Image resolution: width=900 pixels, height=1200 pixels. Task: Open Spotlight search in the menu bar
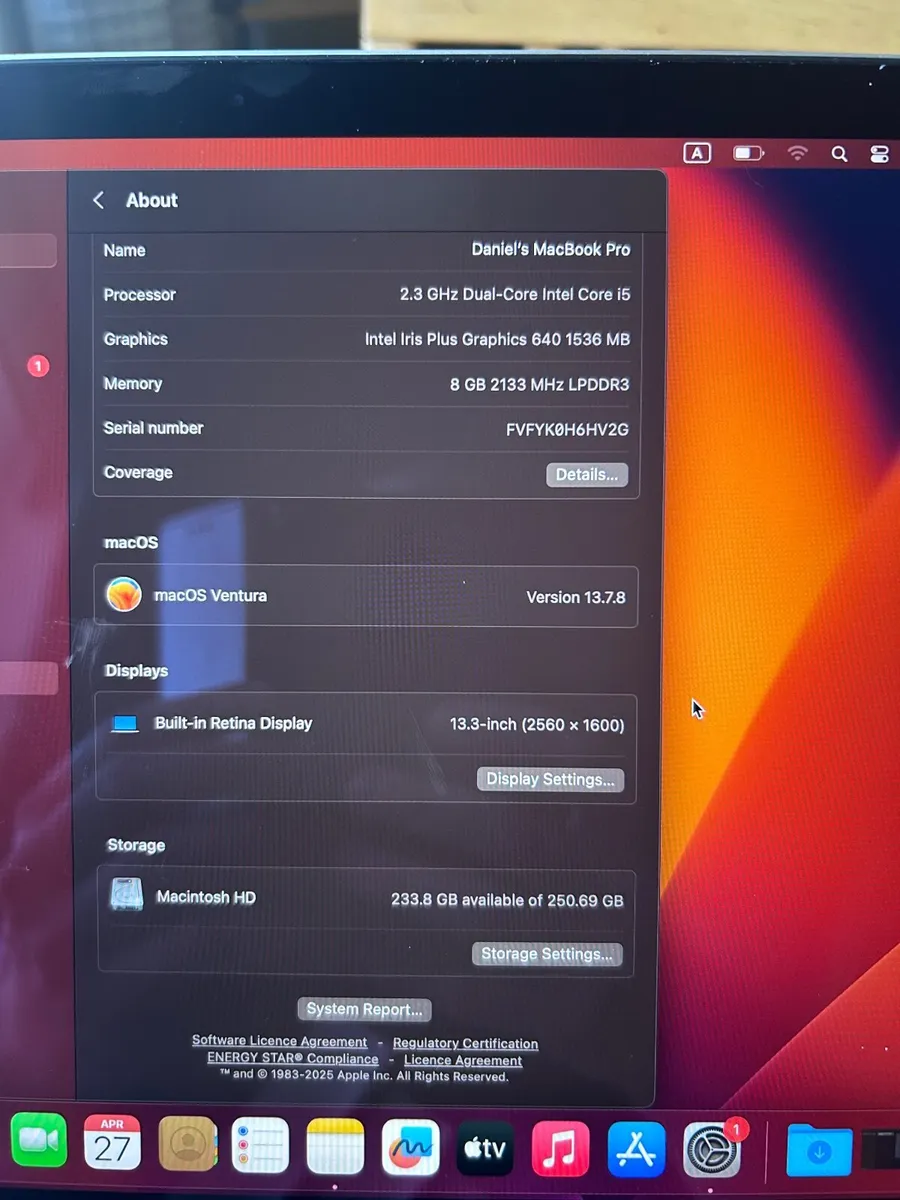(839, 153)
